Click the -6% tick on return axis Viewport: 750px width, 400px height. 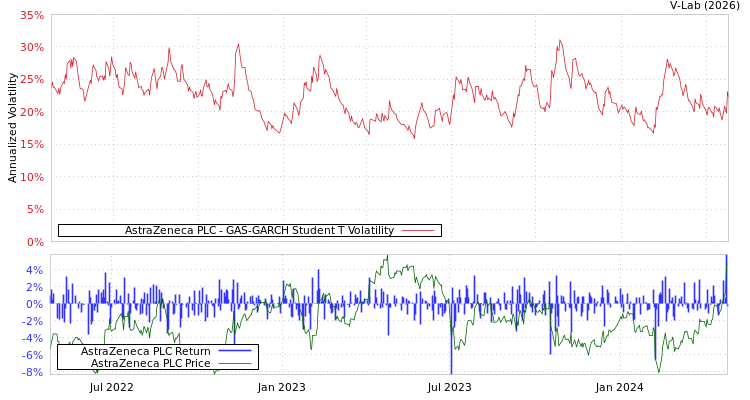click(32, 355)
